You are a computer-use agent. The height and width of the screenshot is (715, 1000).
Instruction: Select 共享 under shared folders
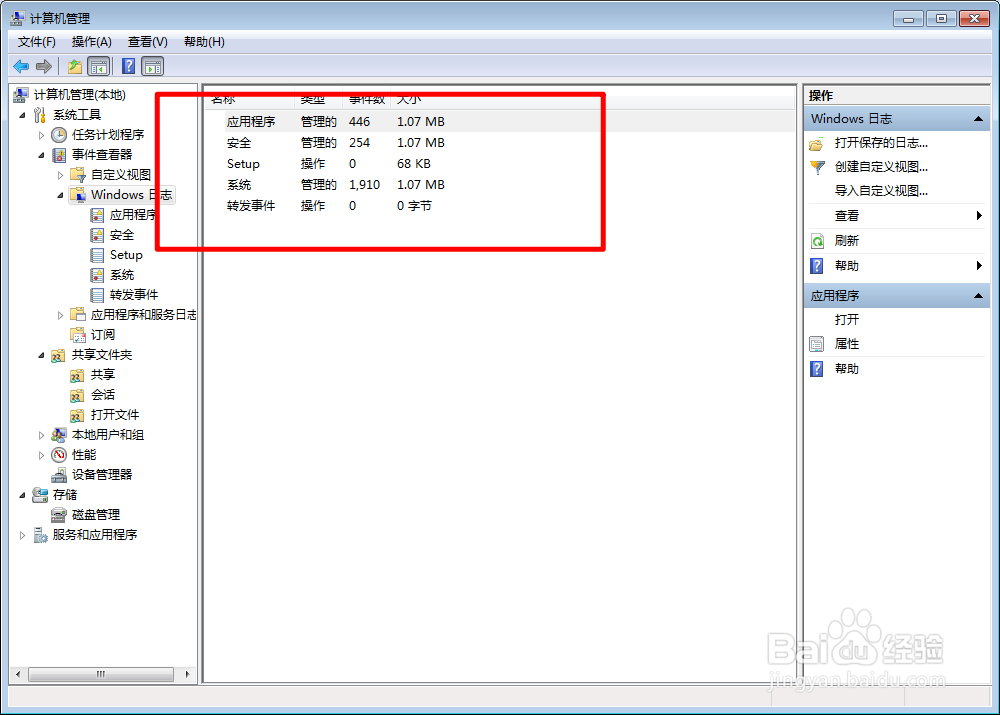click(x=103, y=375)
